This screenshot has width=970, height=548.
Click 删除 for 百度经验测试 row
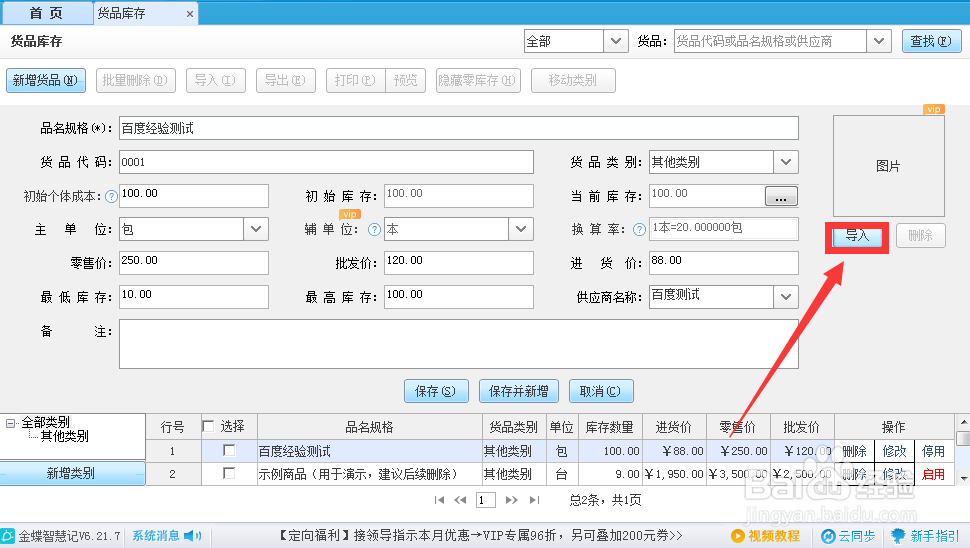[x=854, y=451]
